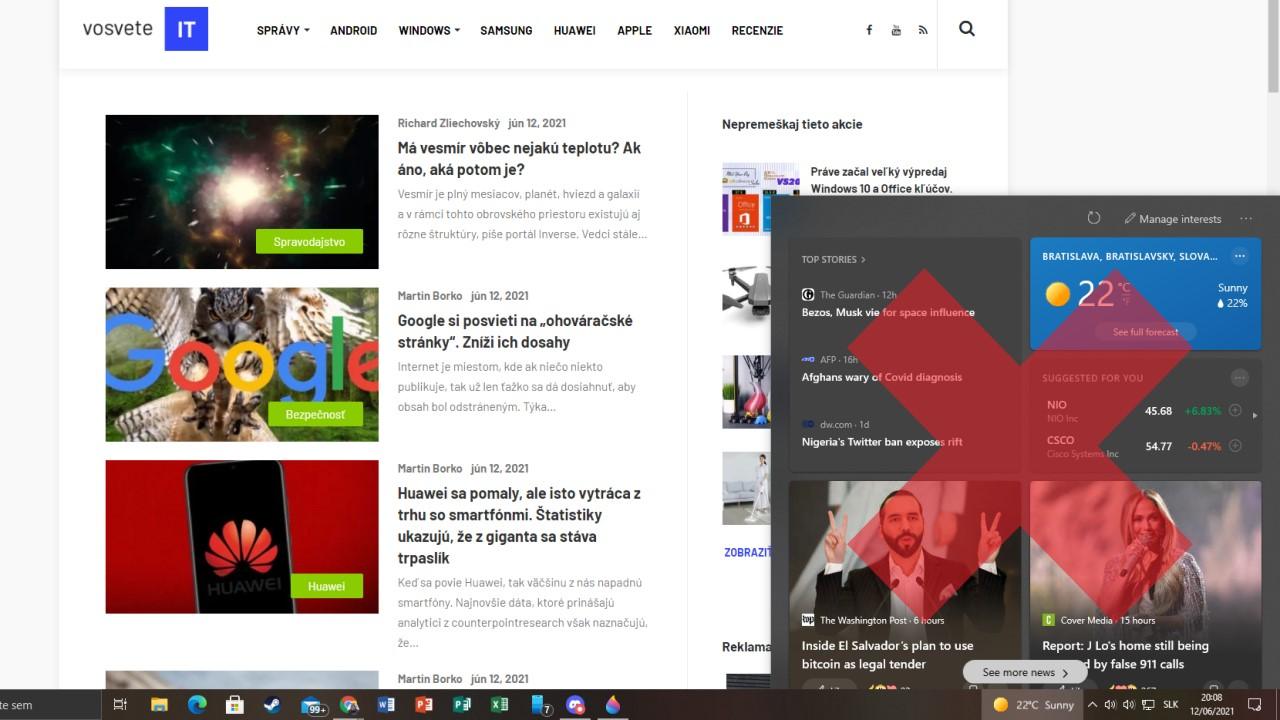The image size is (1280, 720).
Task: Switch to Chrome on the taskbar
Action: [349, 705]
